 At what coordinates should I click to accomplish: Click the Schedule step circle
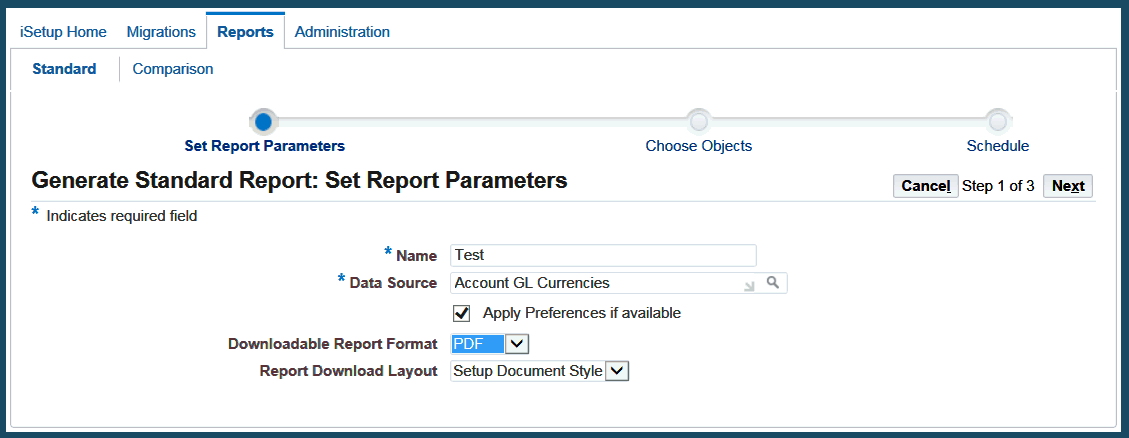[x=997, y=122]
